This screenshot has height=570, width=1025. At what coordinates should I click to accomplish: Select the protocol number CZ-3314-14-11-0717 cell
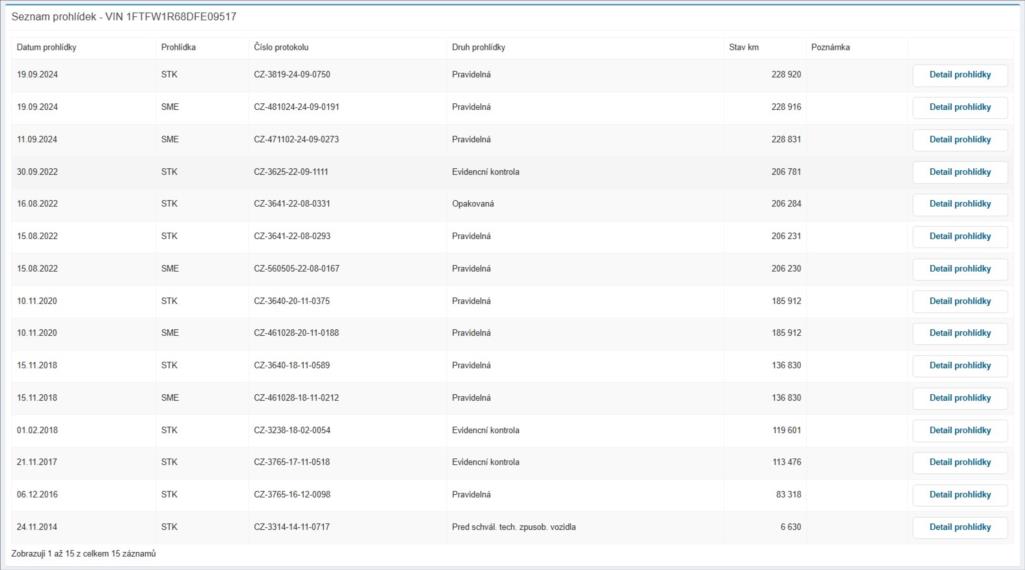pyautogui.click(x=292, y=527)
